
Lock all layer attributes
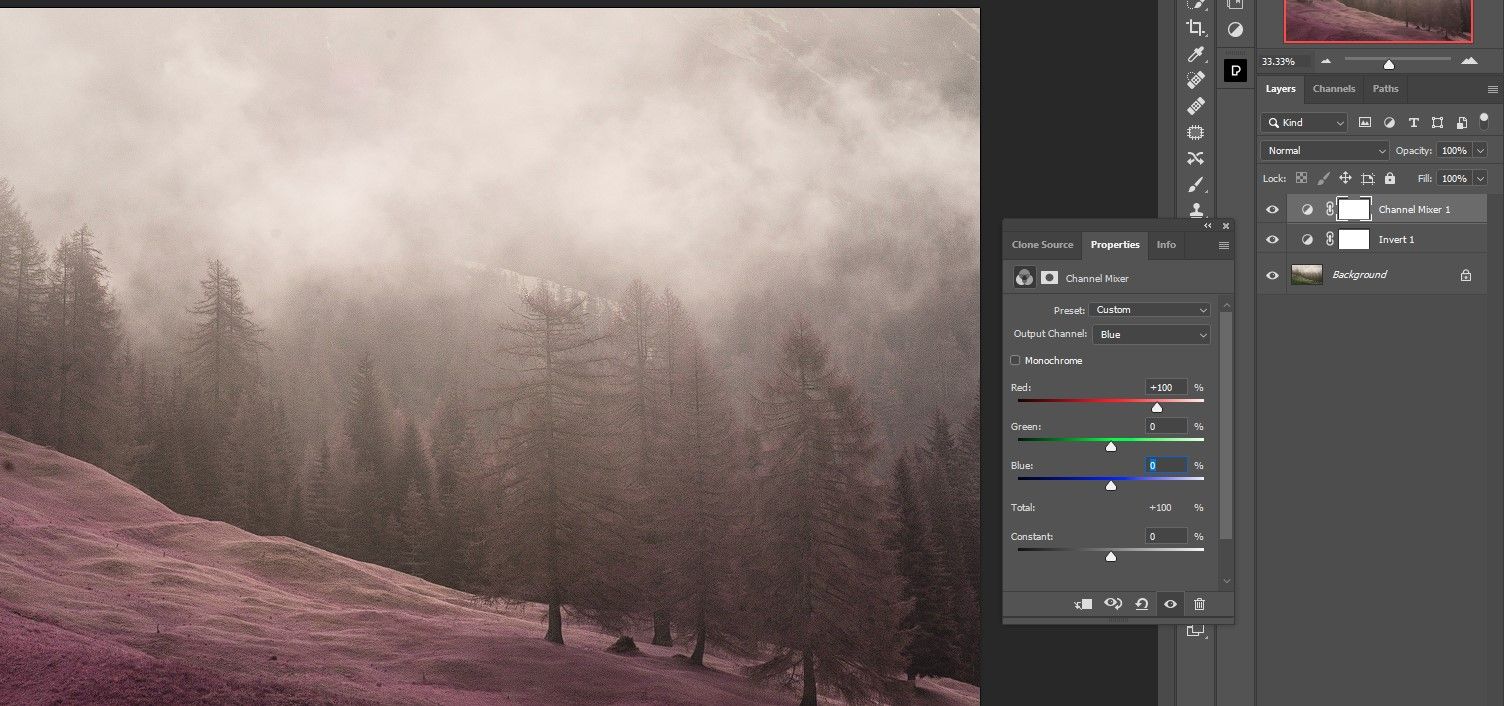point(1389,178)
